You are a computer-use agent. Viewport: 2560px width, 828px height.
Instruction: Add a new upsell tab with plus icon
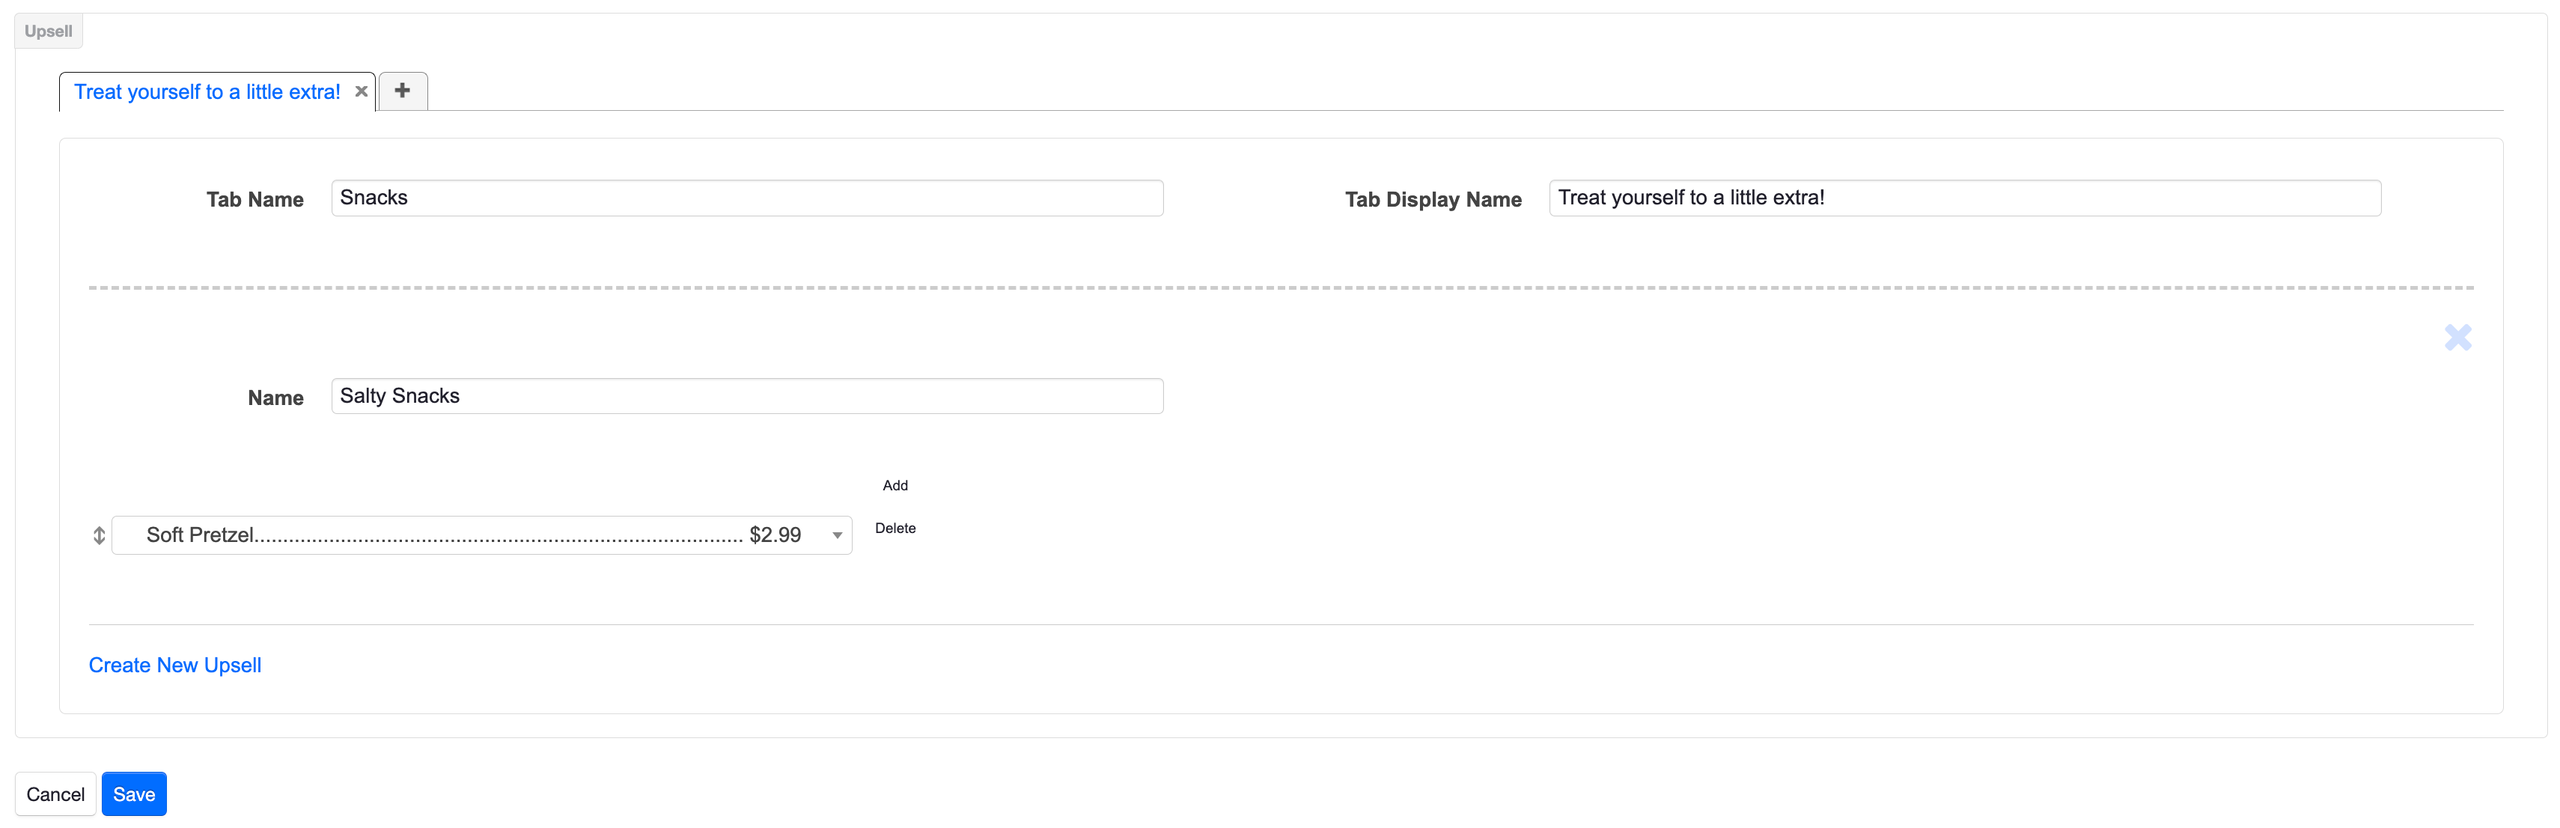[403, 91]
